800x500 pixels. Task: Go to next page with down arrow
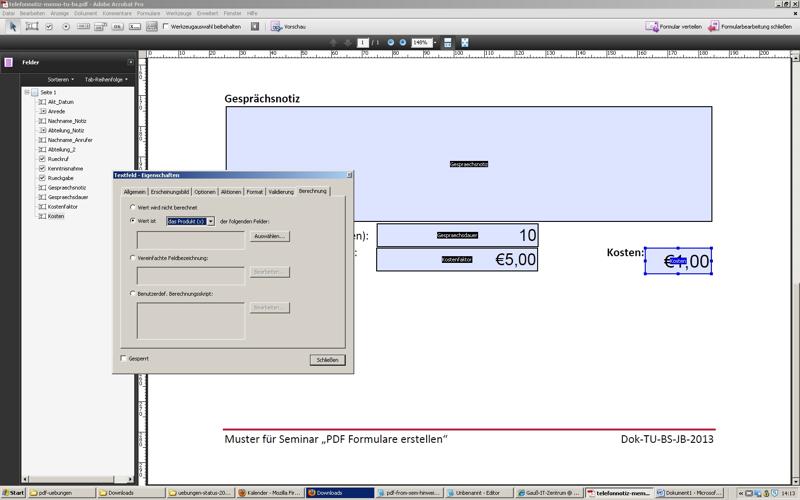tap(347, 43)
